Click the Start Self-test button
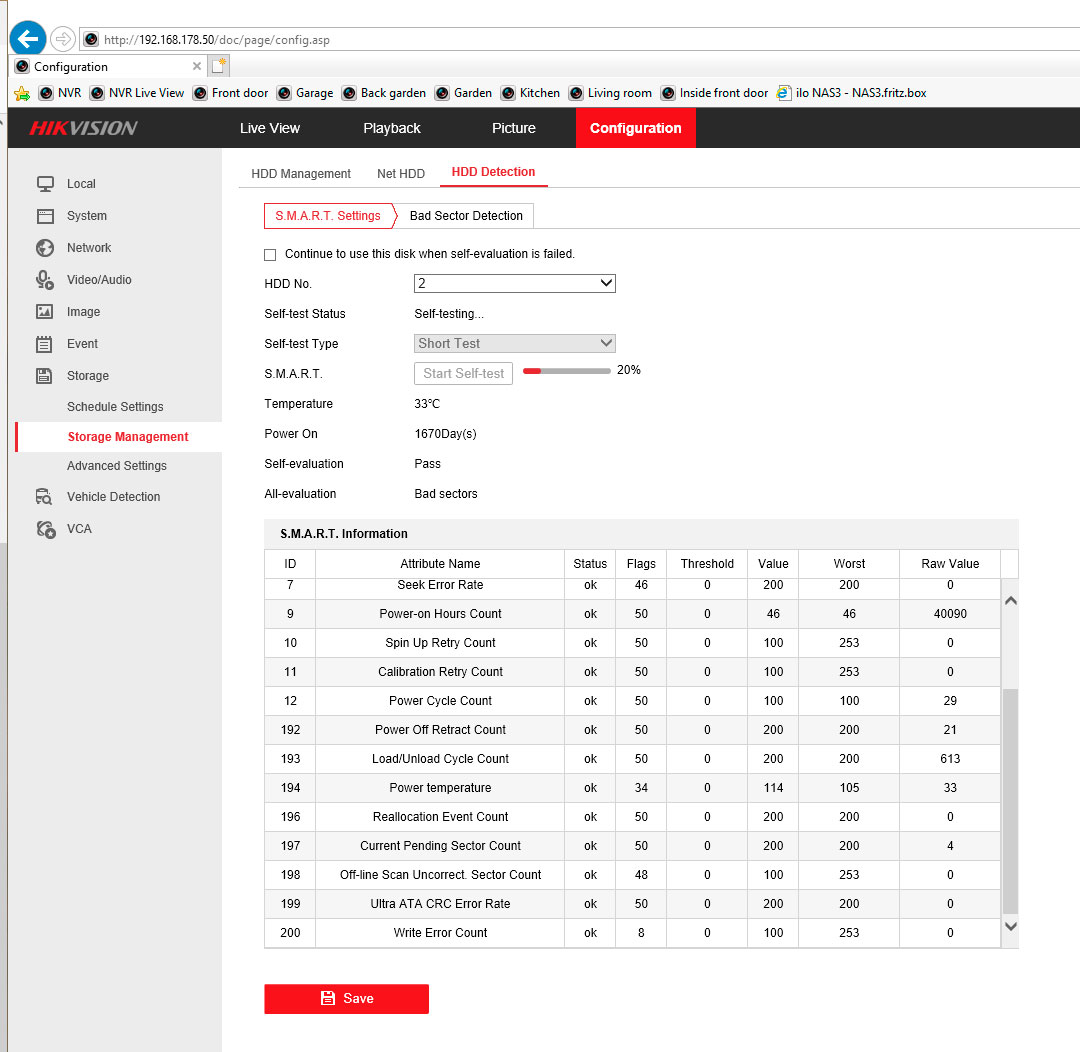The height and width of the screenshot is (1052, 1080). [463, 374]
